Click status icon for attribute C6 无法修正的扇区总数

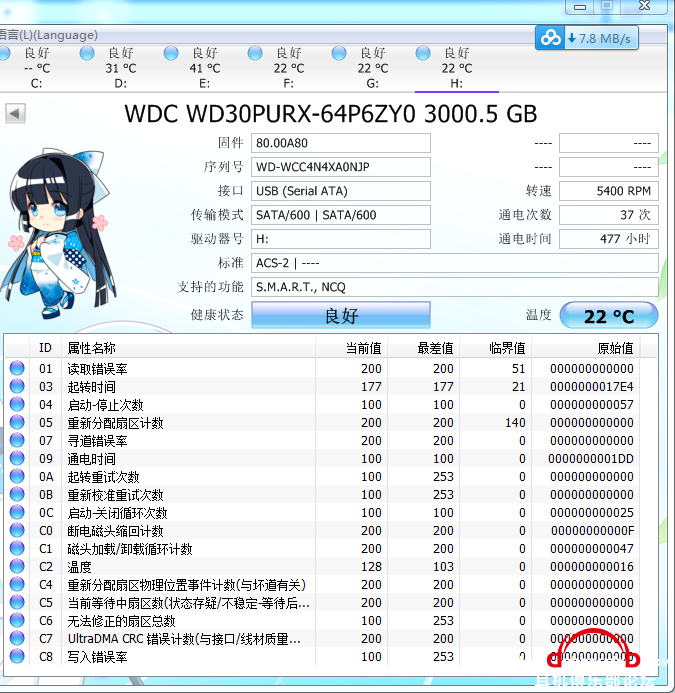(17, 621)
